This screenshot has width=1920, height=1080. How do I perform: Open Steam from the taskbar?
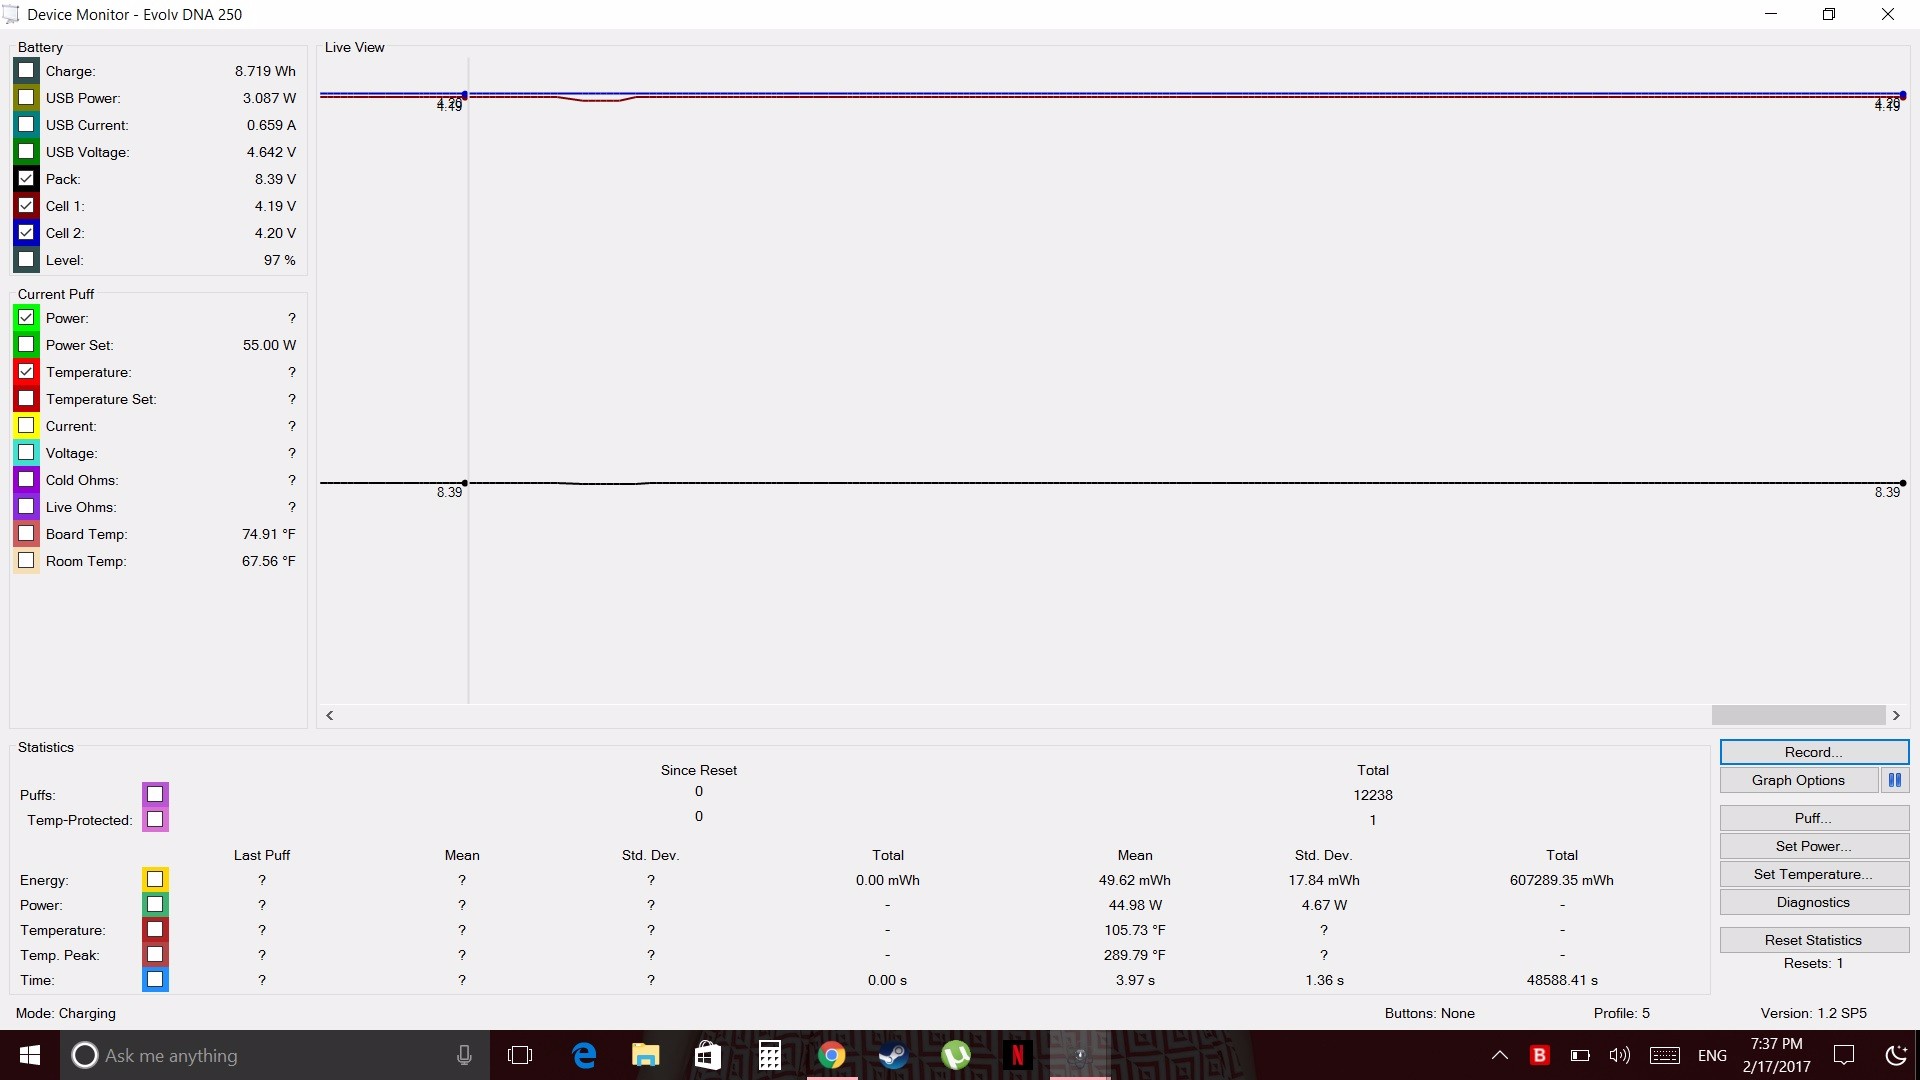click(x=893, y=1055)
